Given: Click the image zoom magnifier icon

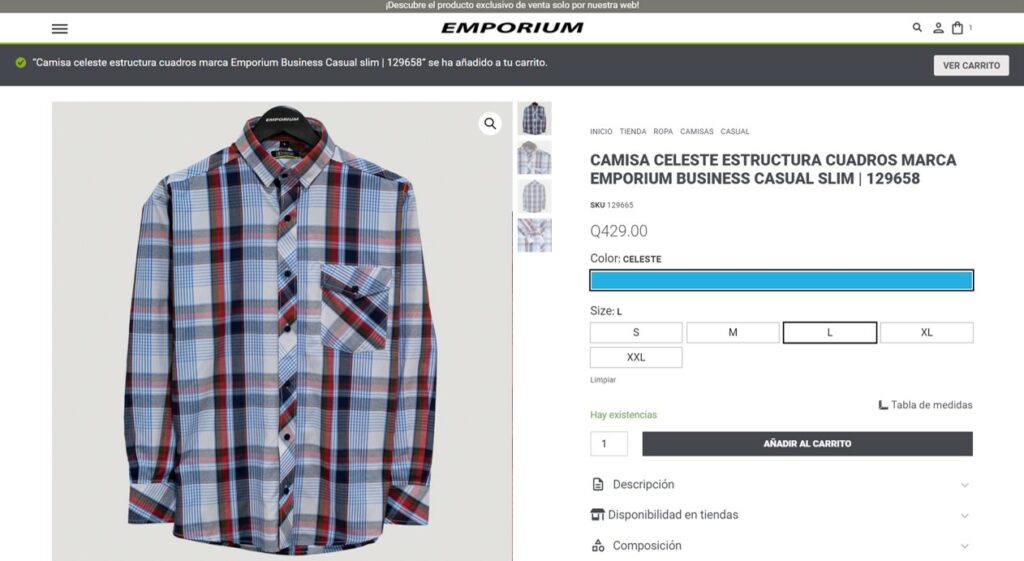Looking at the screenshot, I should pyautogui.click(x=490, y=123).
